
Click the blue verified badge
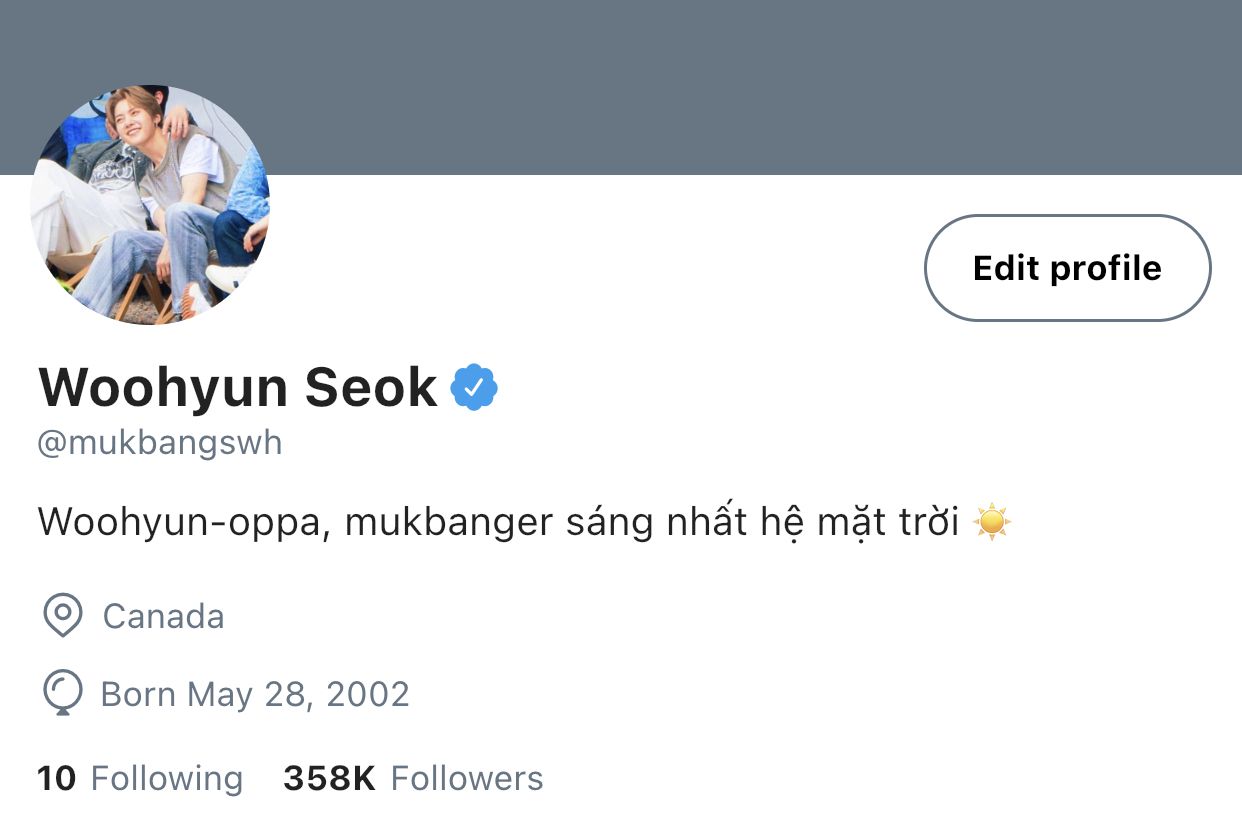(474, 388)
